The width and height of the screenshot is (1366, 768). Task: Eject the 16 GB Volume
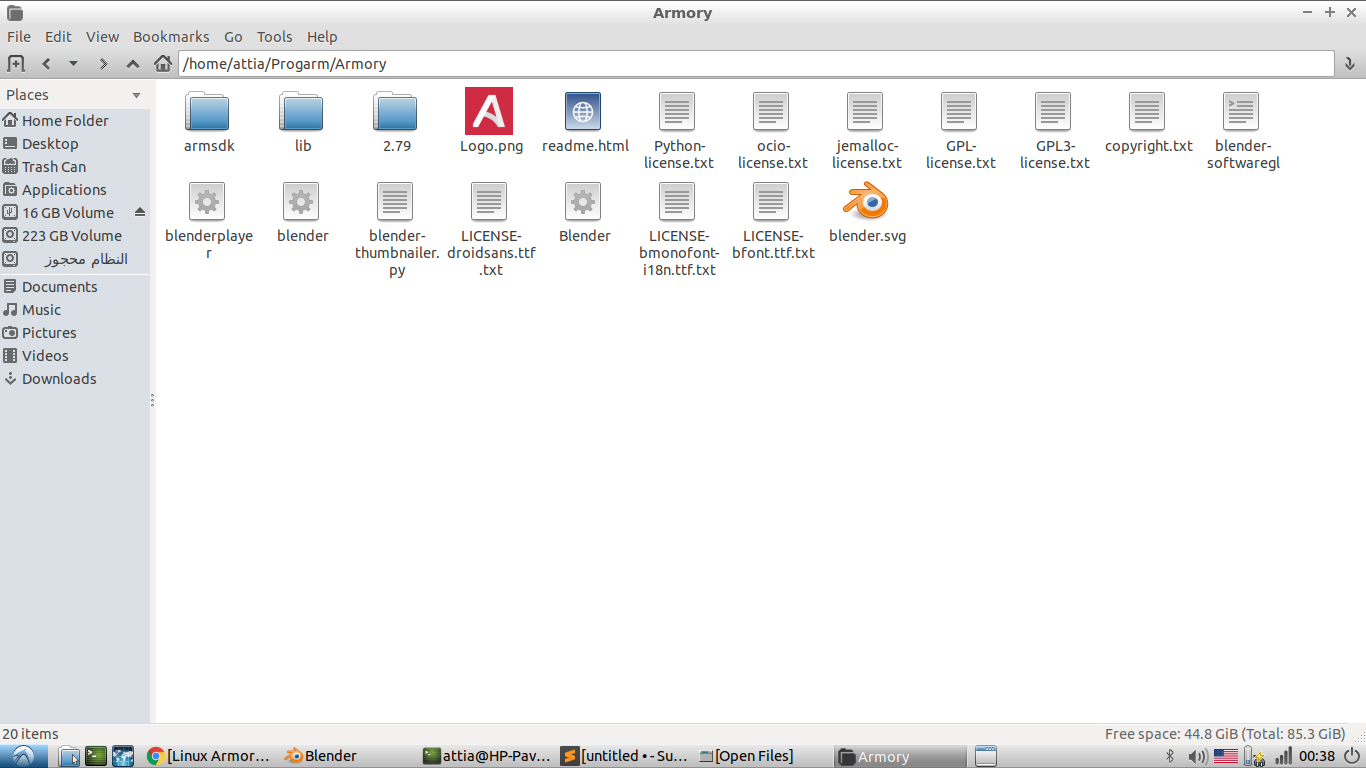[x=140, y=212]
